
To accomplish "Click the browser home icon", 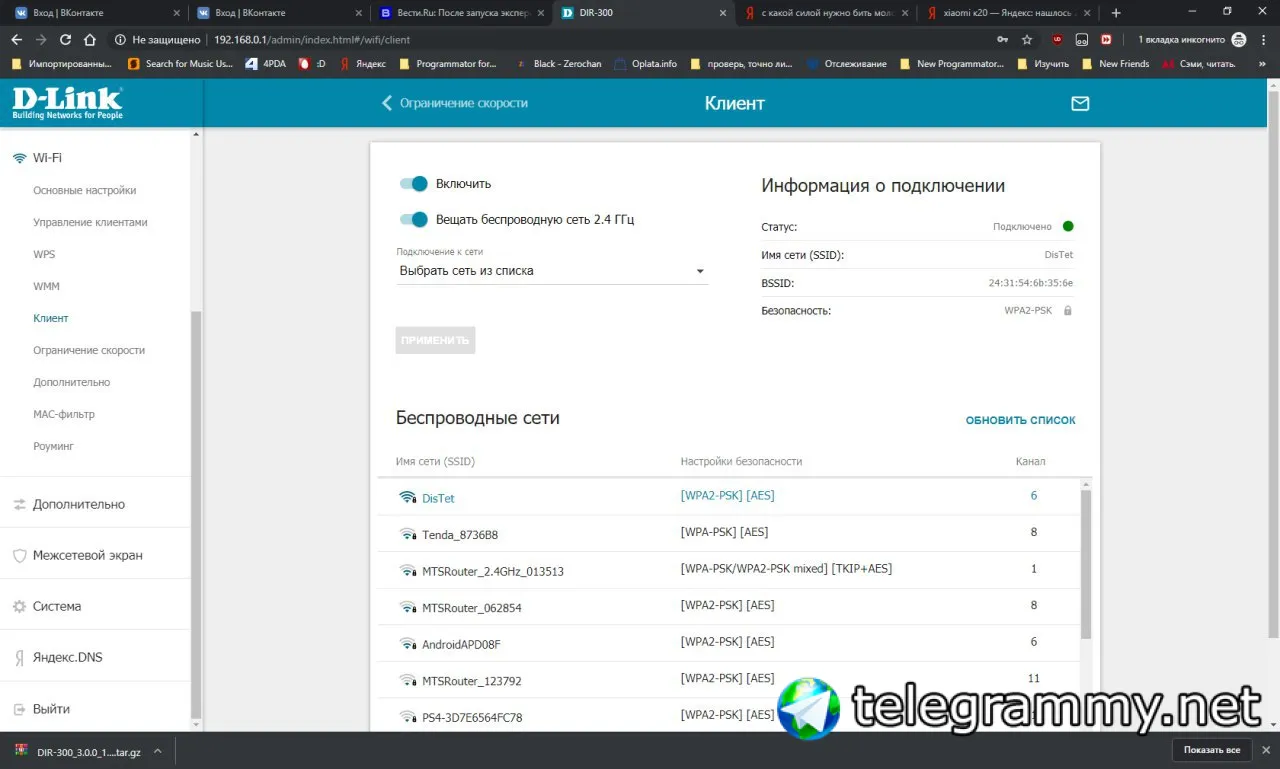I will 90,40.
